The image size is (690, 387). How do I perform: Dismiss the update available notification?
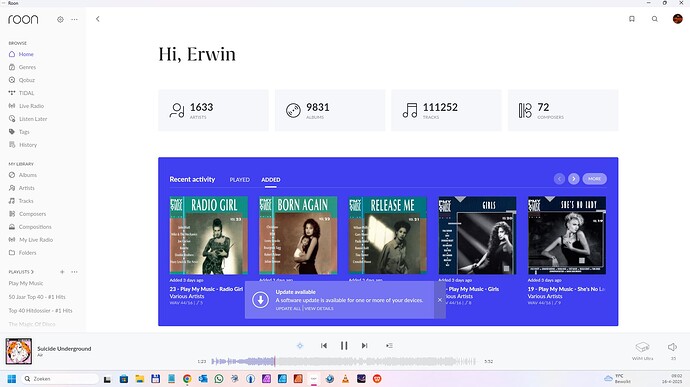(x=440, y=300)
